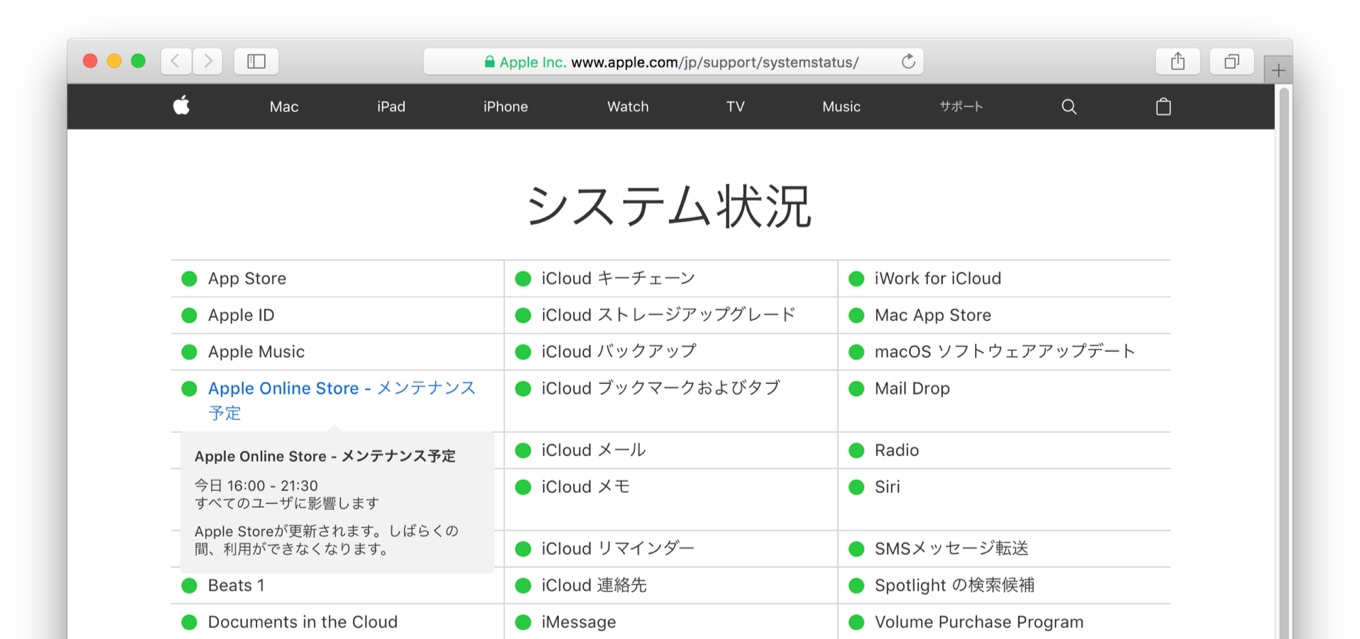Add a new tab with plus button

click(x=1277, y=71)
